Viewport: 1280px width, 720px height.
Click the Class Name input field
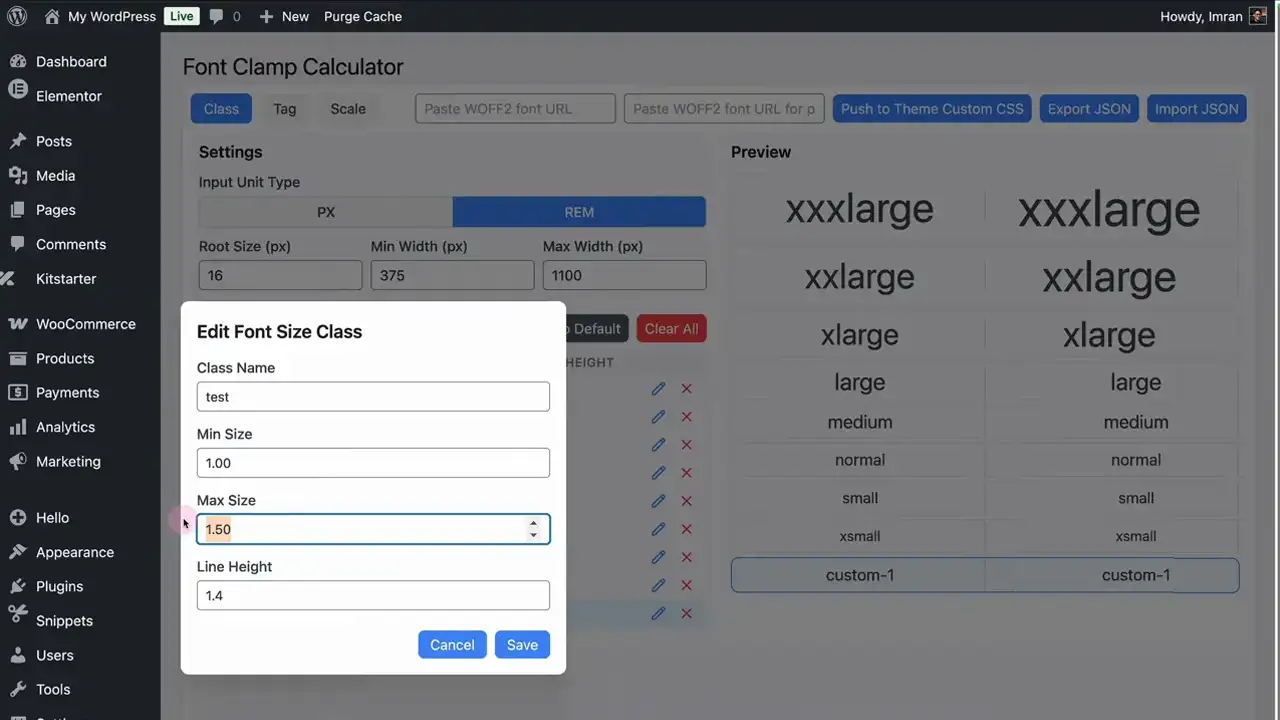pos(373,397)
